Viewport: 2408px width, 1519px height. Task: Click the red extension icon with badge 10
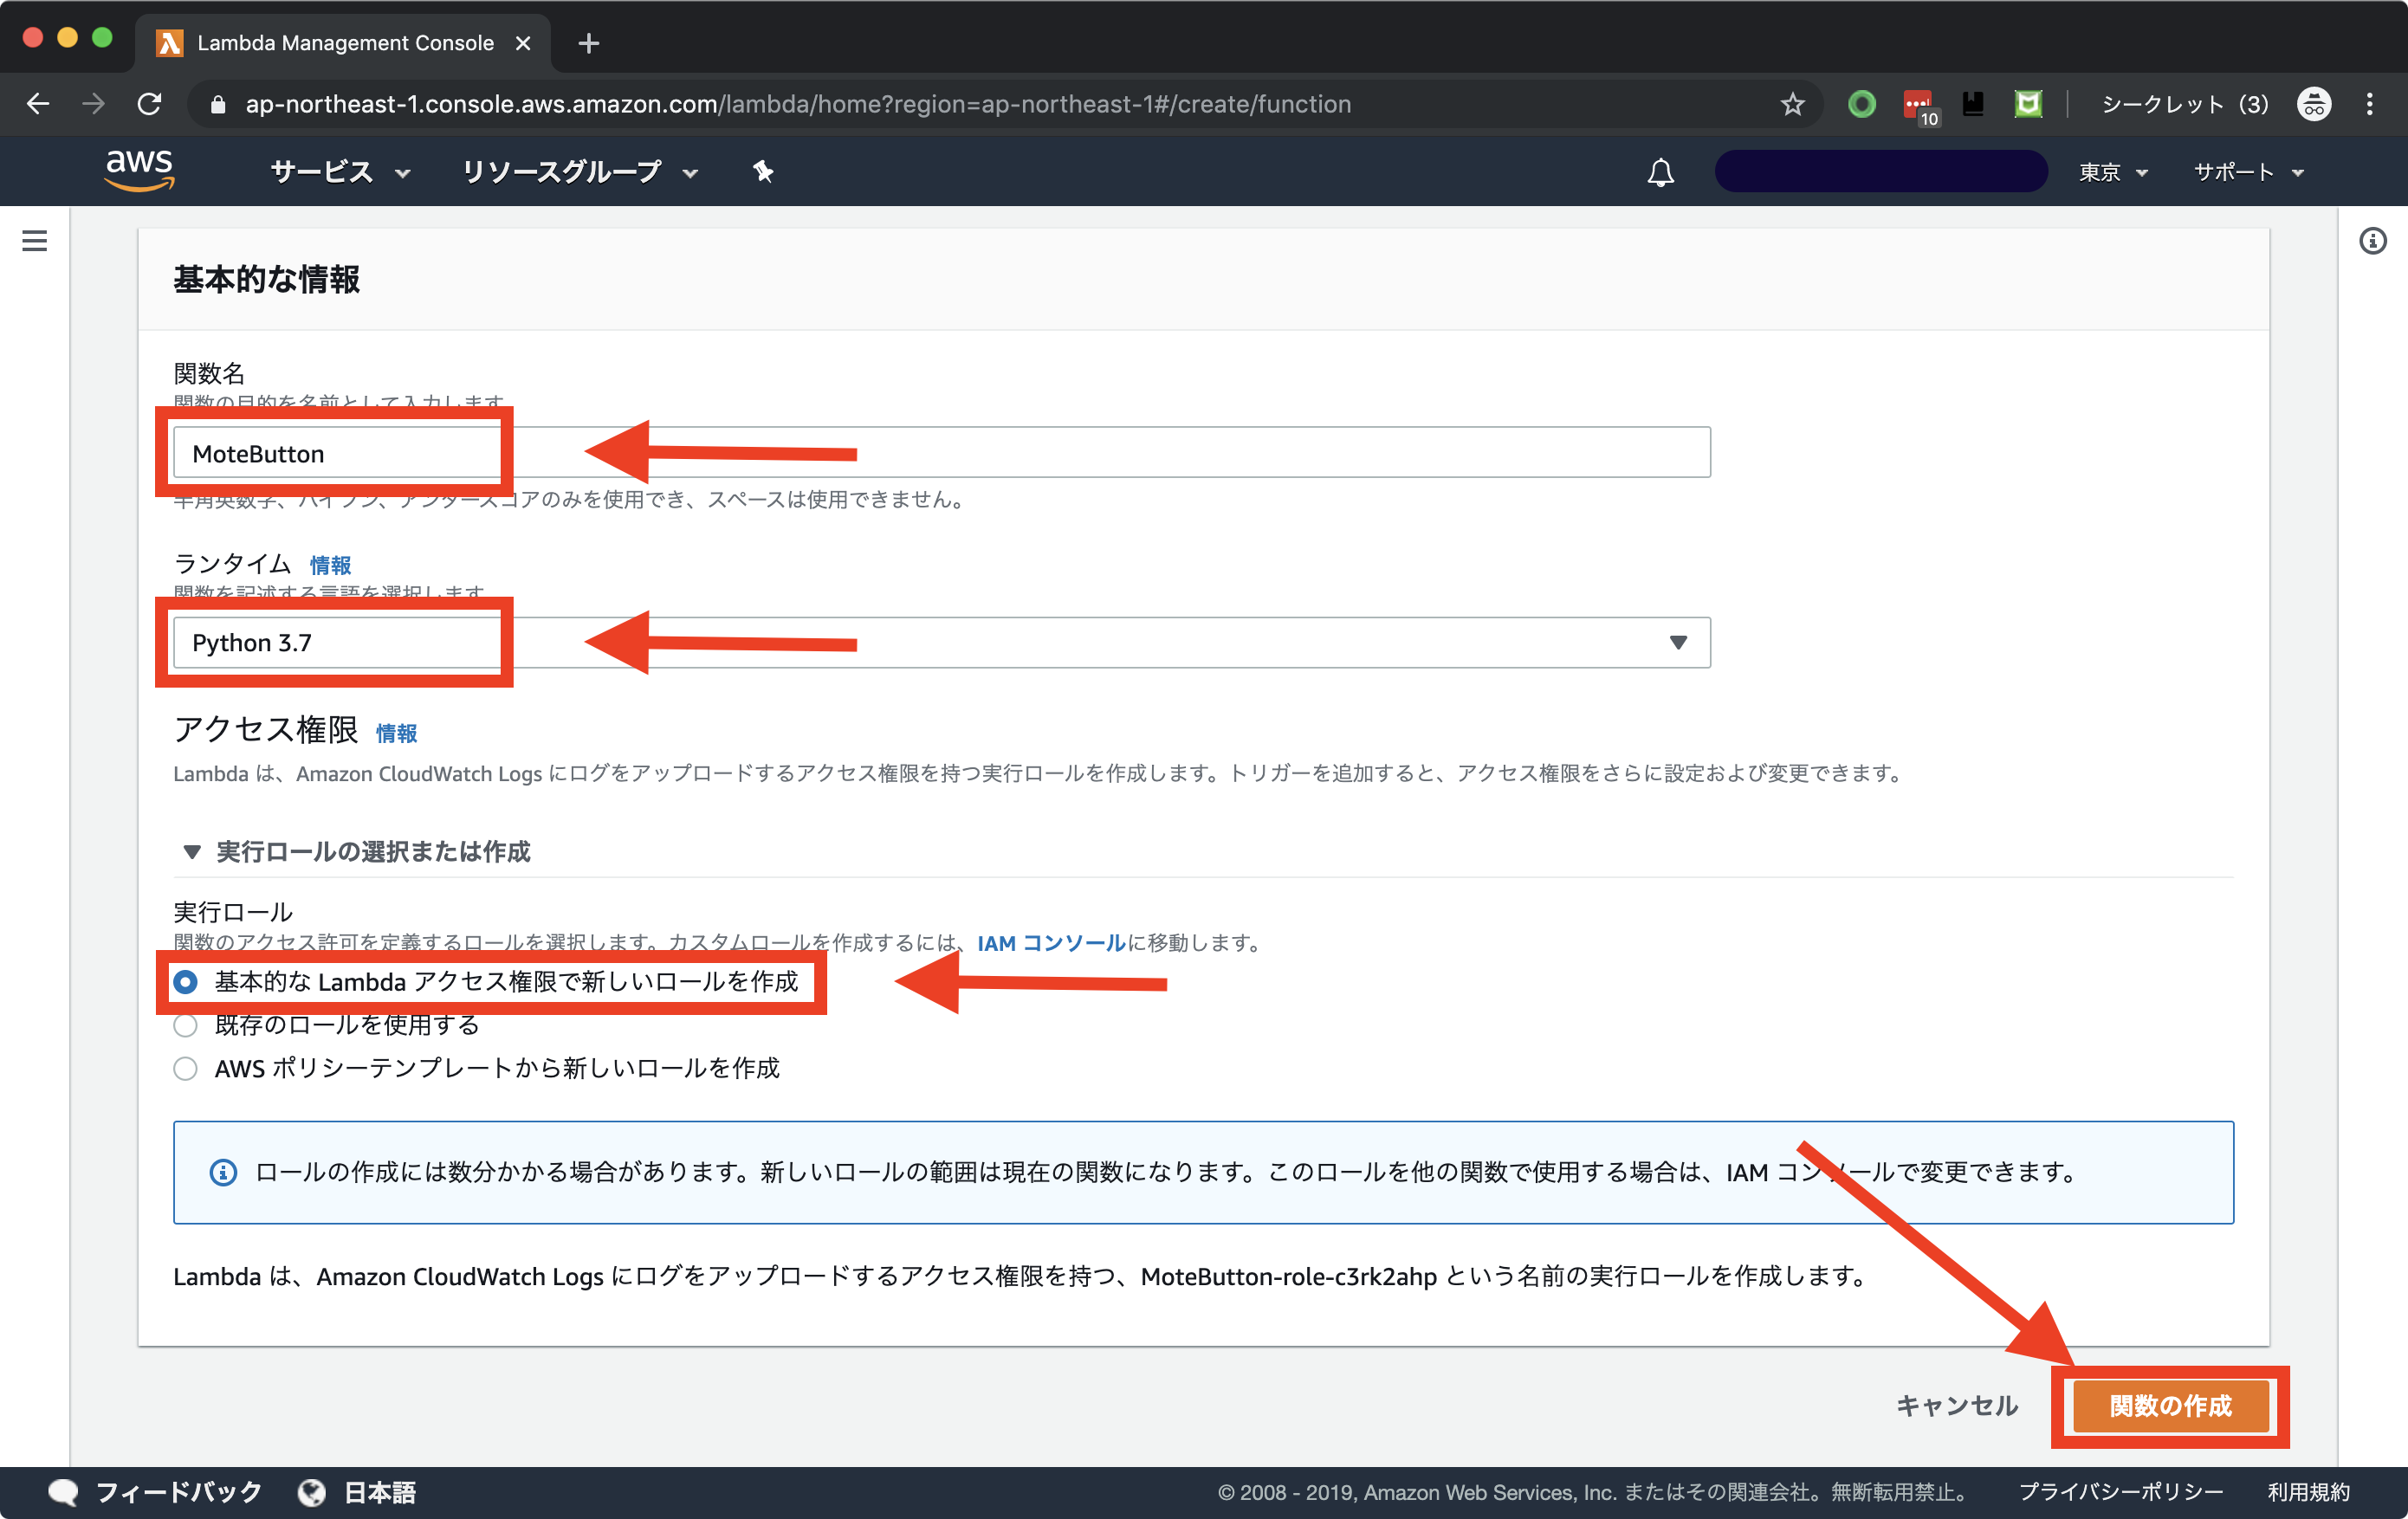click(1920, 106)
